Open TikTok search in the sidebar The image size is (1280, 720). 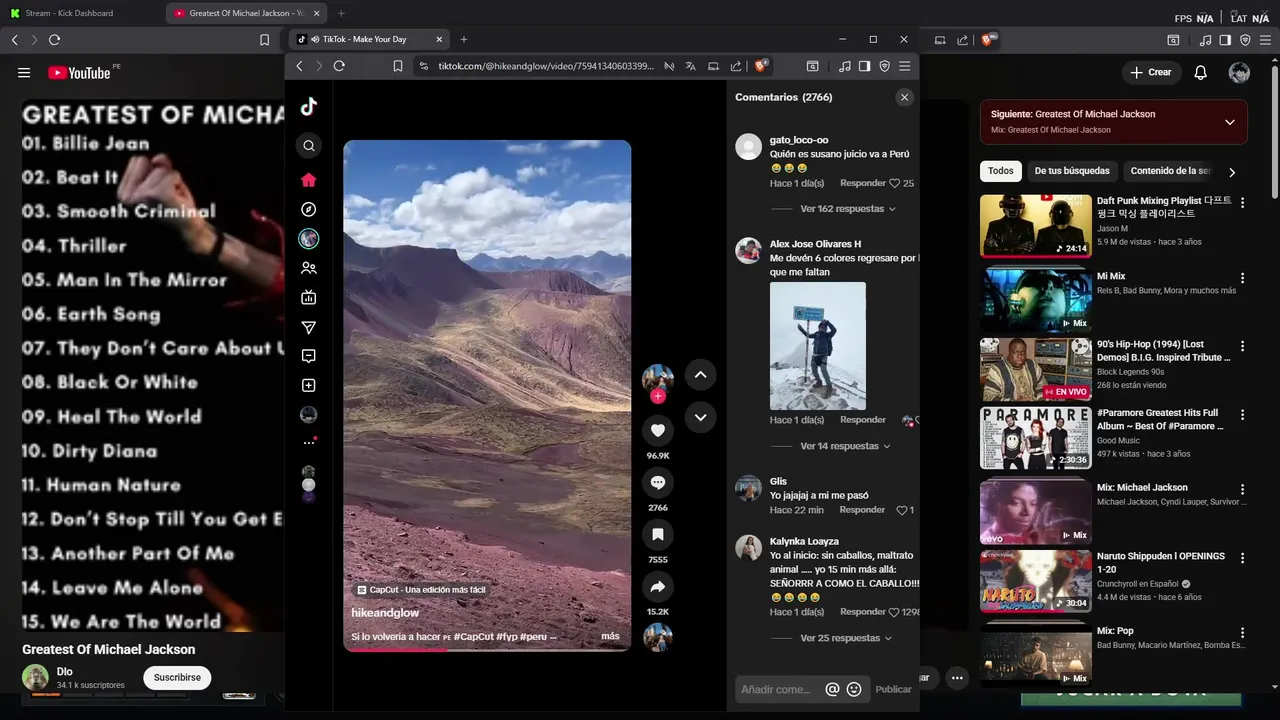309,146
